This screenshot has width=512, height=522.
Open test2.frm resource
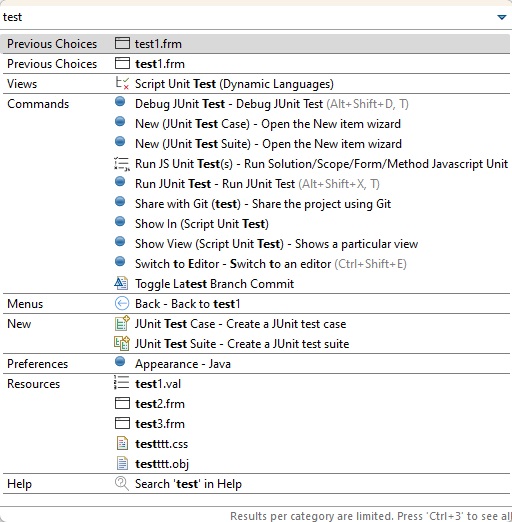click(160, 404)
